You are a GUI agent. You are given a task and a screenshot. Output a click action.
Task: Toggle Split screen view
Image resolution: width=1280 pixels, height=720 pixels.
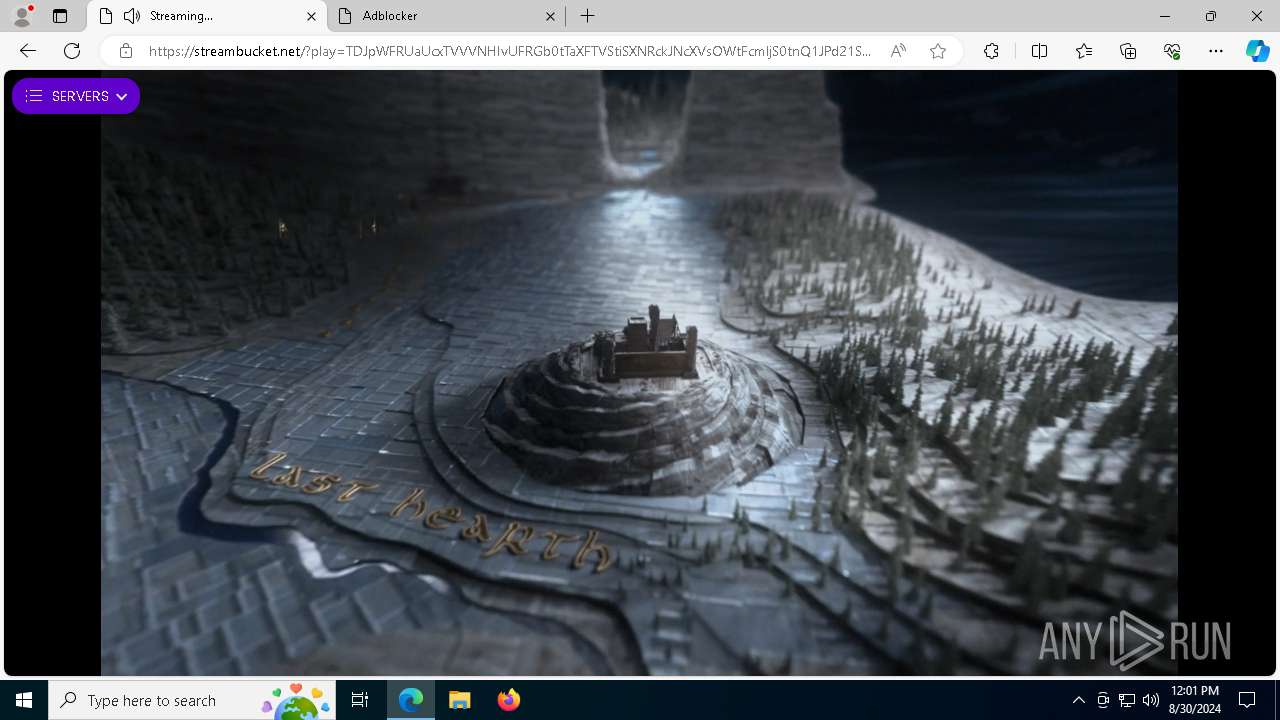click(x=1039, y=51)
